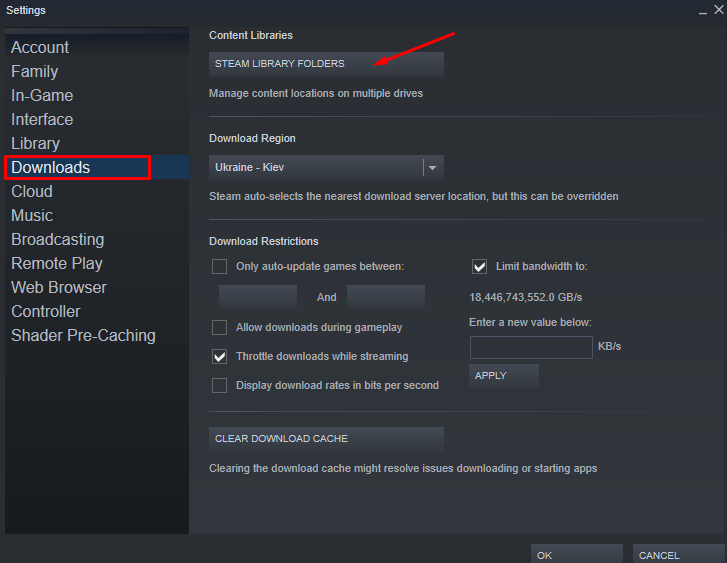Open the auto-update end time selector
727x563 pixels.
[386, 297]
